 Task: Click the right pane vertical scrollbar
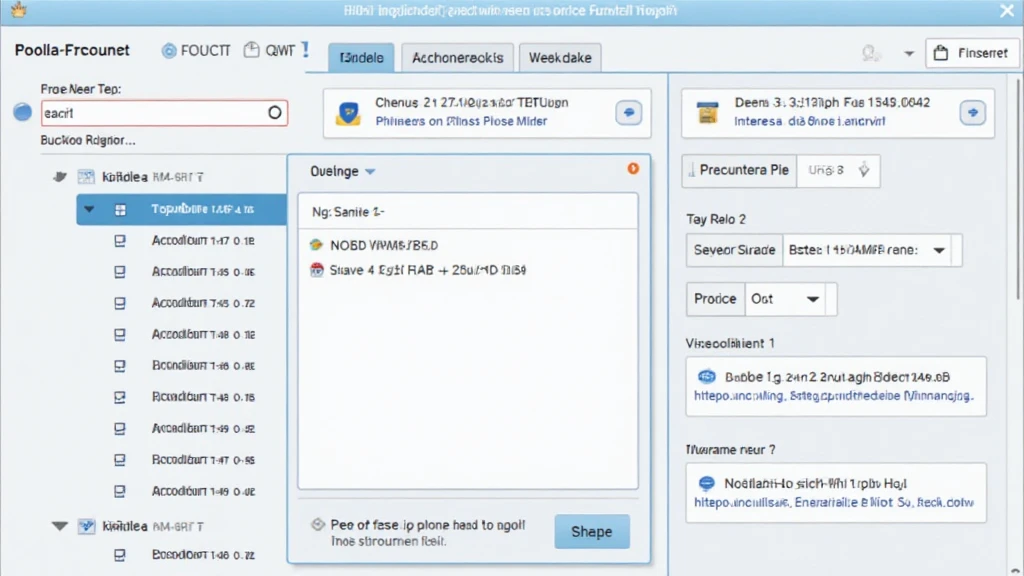(x=1017, y=189)
